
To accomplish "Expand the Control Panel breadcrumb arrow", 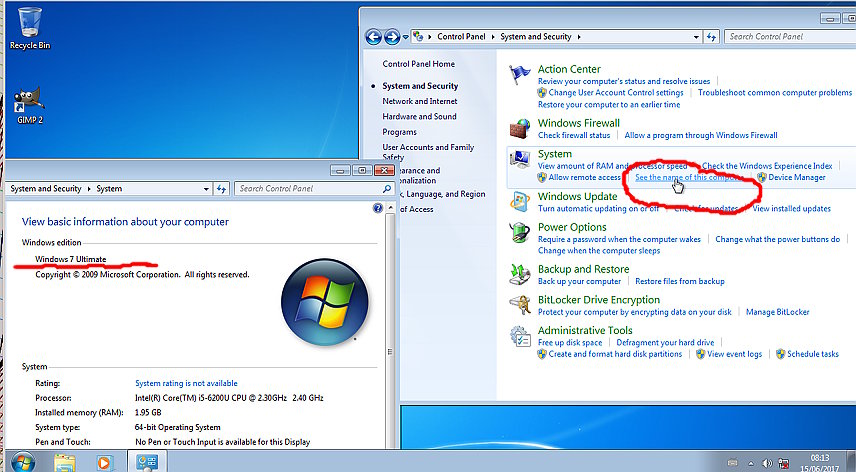I will (494, 37).
